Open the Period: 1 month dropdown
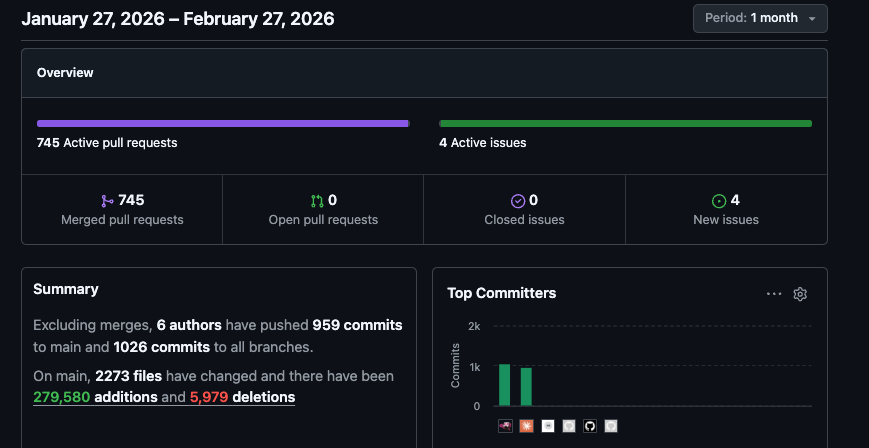Screen dimensions: 869x448 pyautogui.click(x=760, y=18)
